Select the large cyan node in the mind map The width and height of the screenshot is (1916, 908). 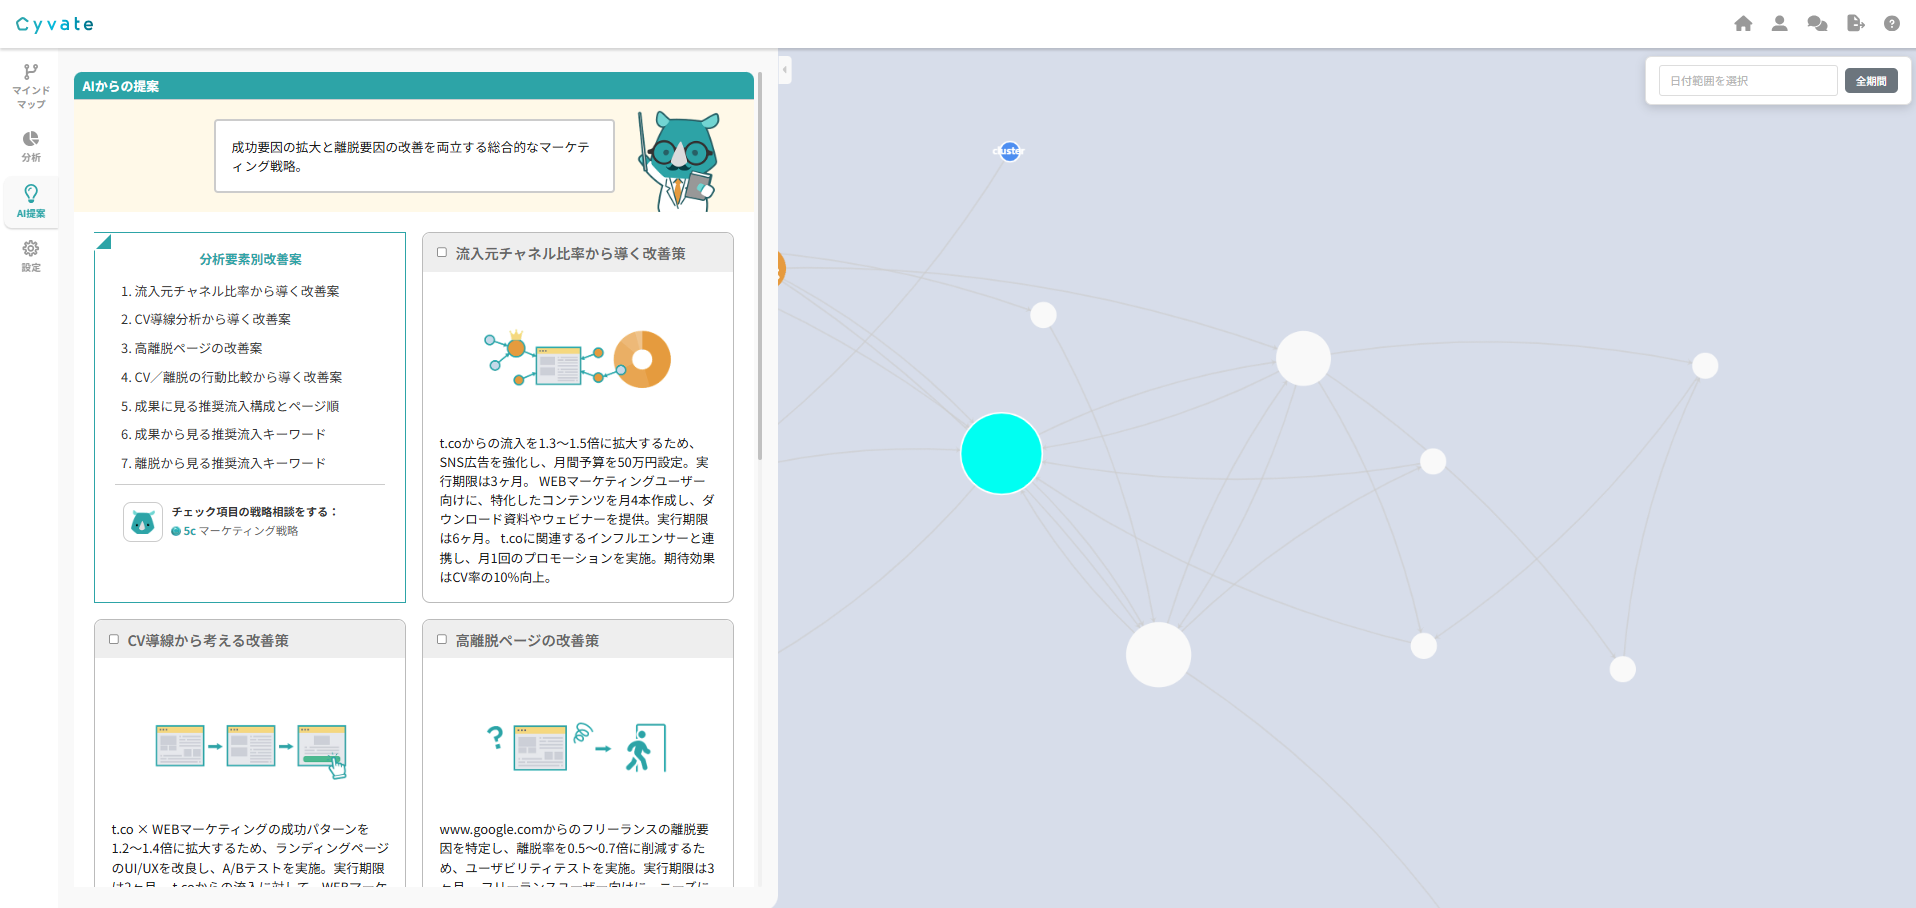[1001, 453]
